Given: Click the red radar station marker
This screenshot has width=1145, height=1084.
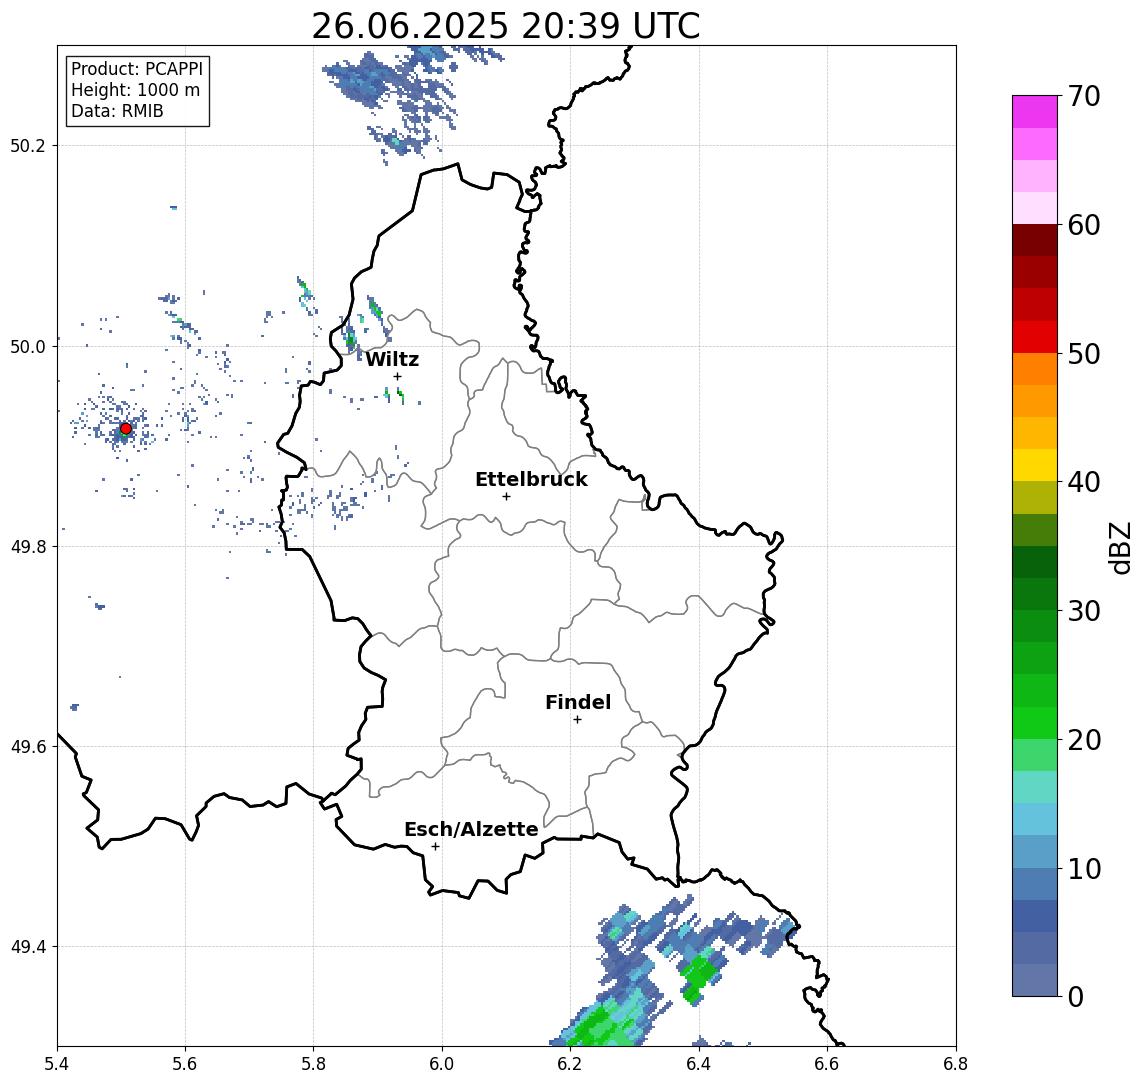Looking at the screenshot, I should point(126,429).
